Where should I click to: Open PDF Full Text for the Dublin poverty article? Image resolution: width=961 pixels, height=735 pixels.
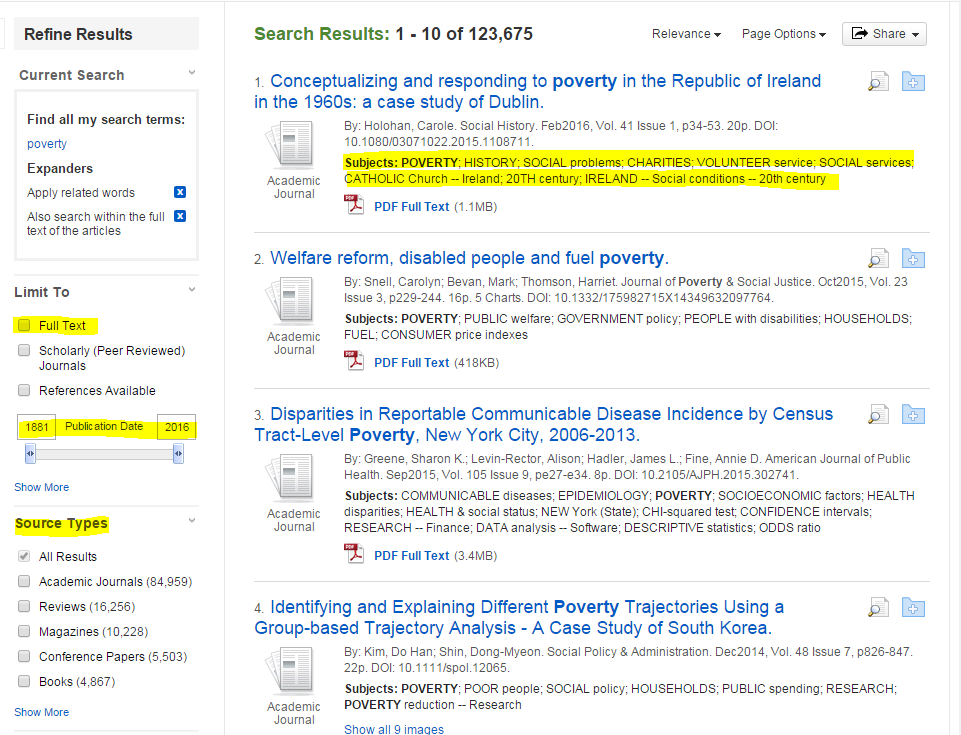point(413,206)
